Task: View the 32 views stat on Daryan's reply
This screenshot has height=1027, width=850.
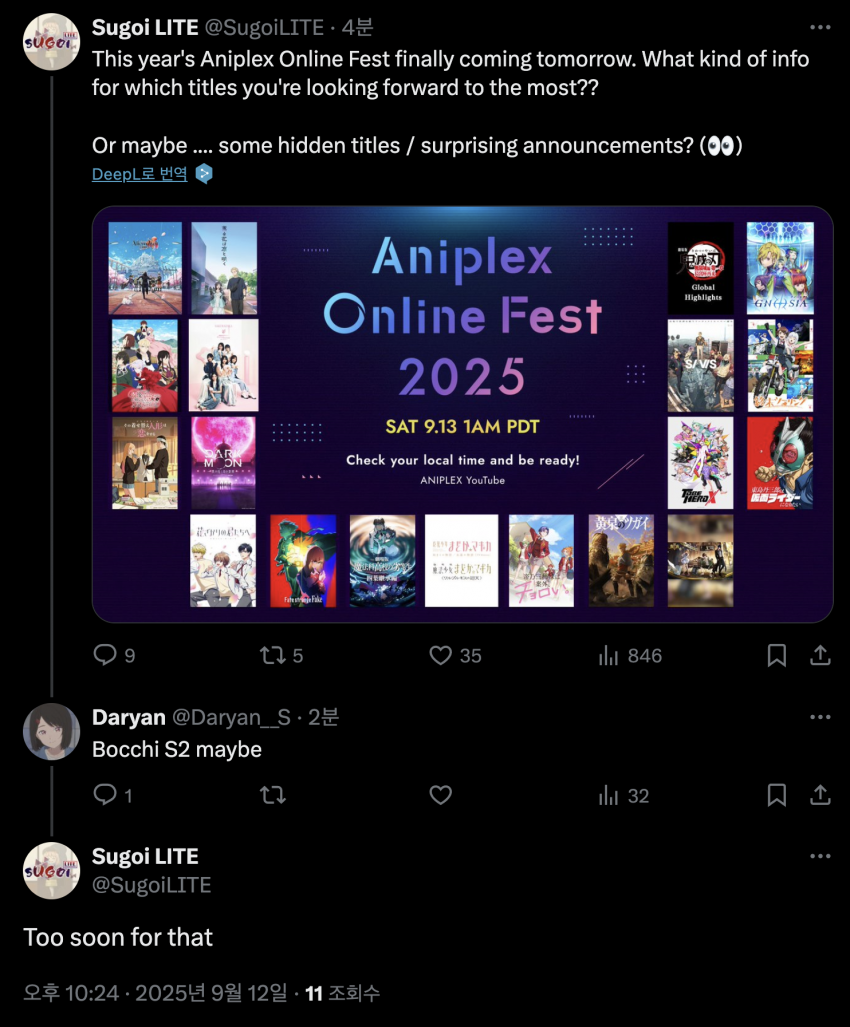Action: coord(623,795)
